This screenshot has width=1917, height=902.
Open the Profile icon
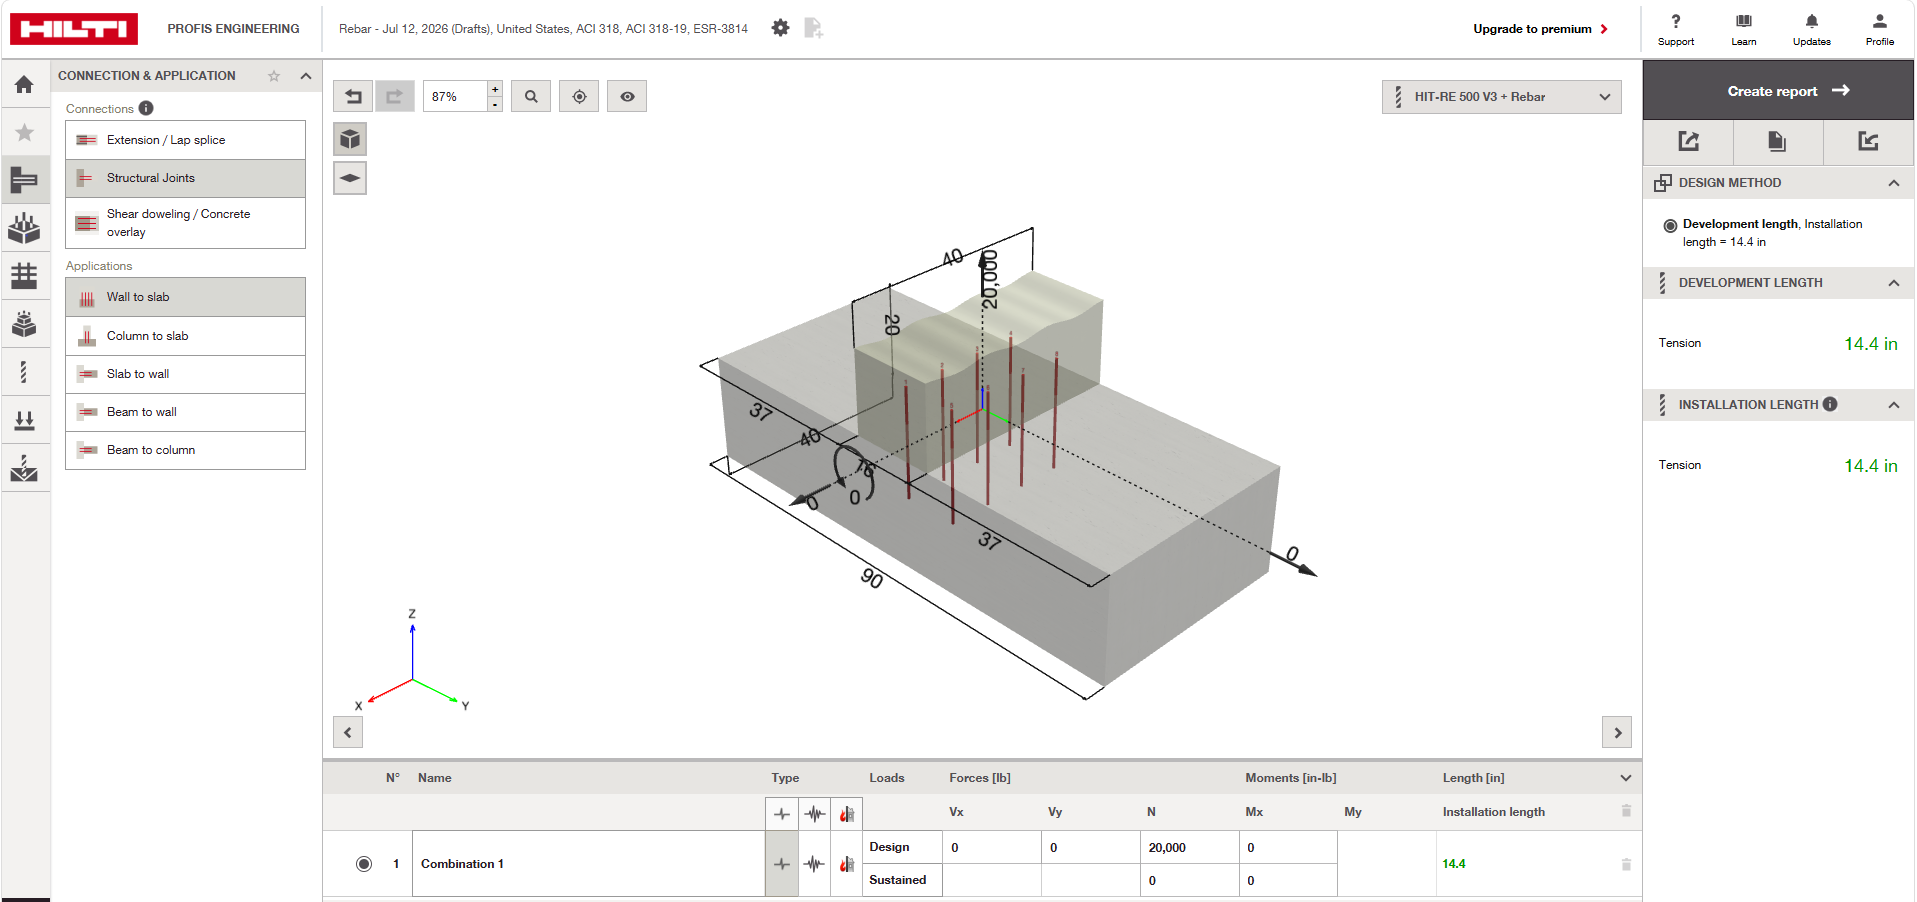tap(1880, 29)
